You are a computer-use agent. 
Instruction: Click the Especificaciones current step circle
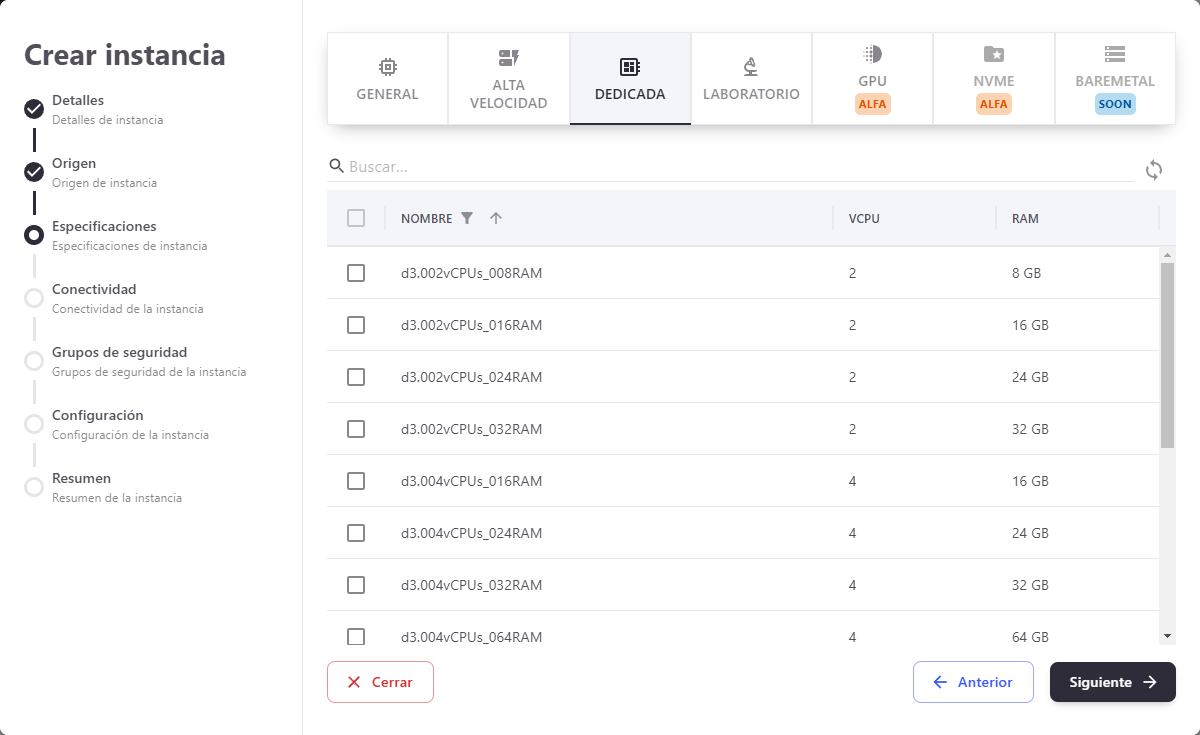point(34,235)
